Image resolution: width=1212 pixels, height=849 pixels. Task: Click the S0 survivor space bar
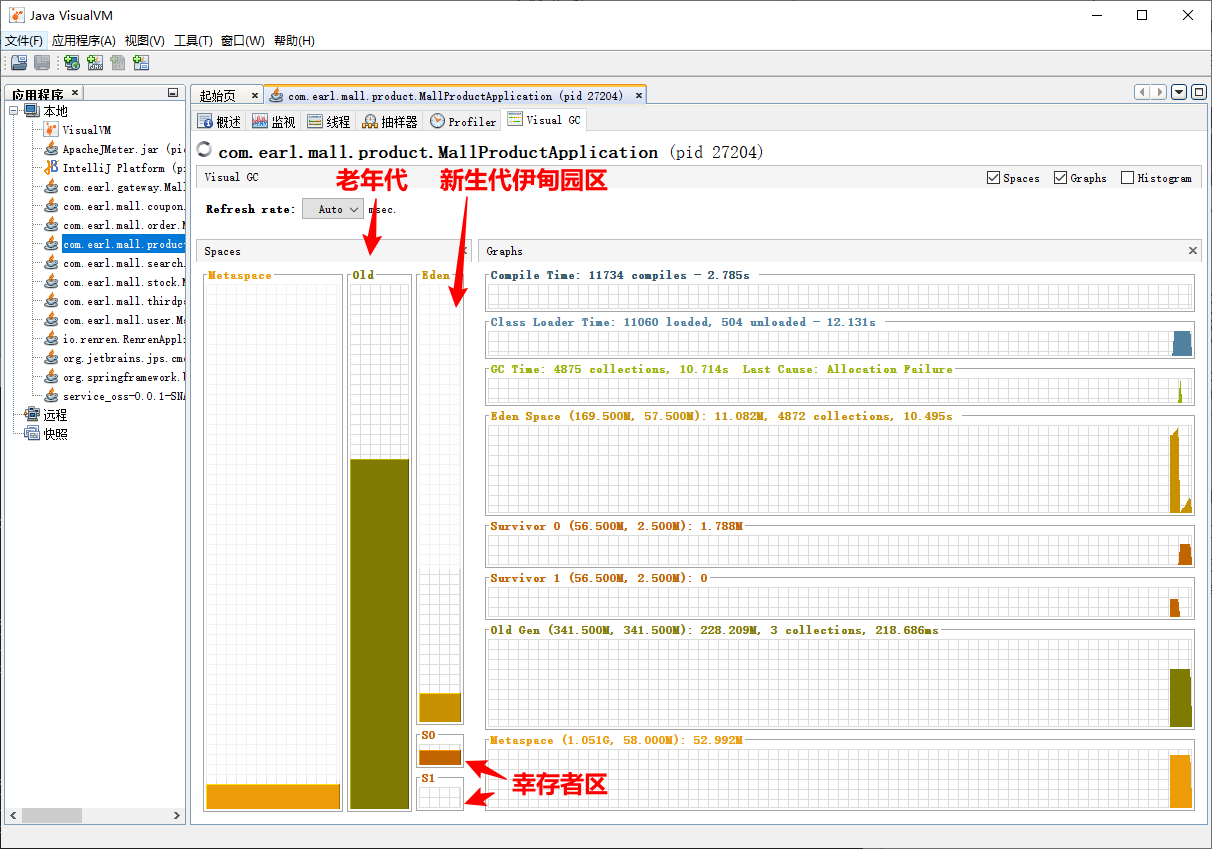coord(440,757)
